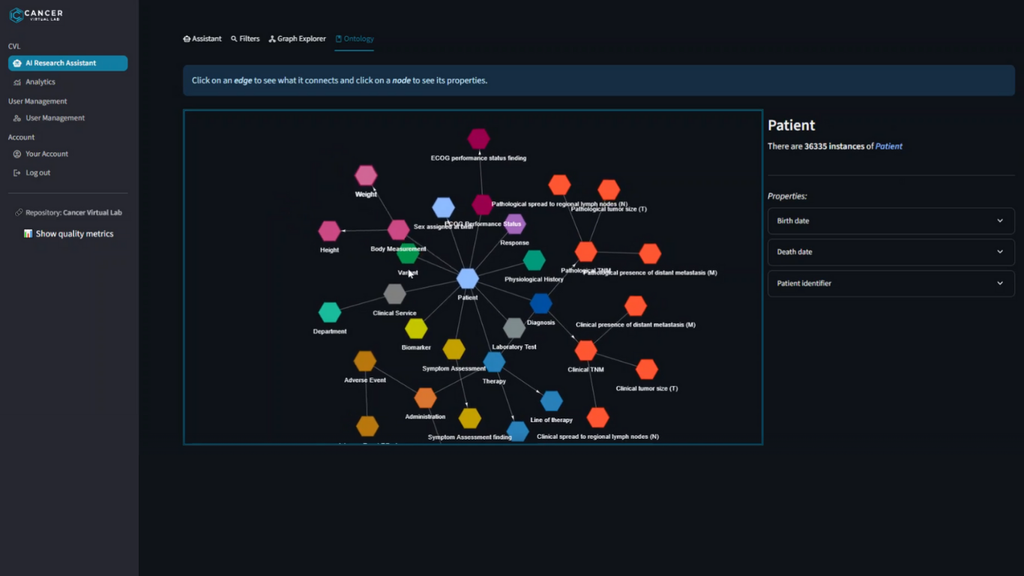Click the Department node hexagon
The height and width of the screenshot is (576, 1024).
(x=330, y=313)
